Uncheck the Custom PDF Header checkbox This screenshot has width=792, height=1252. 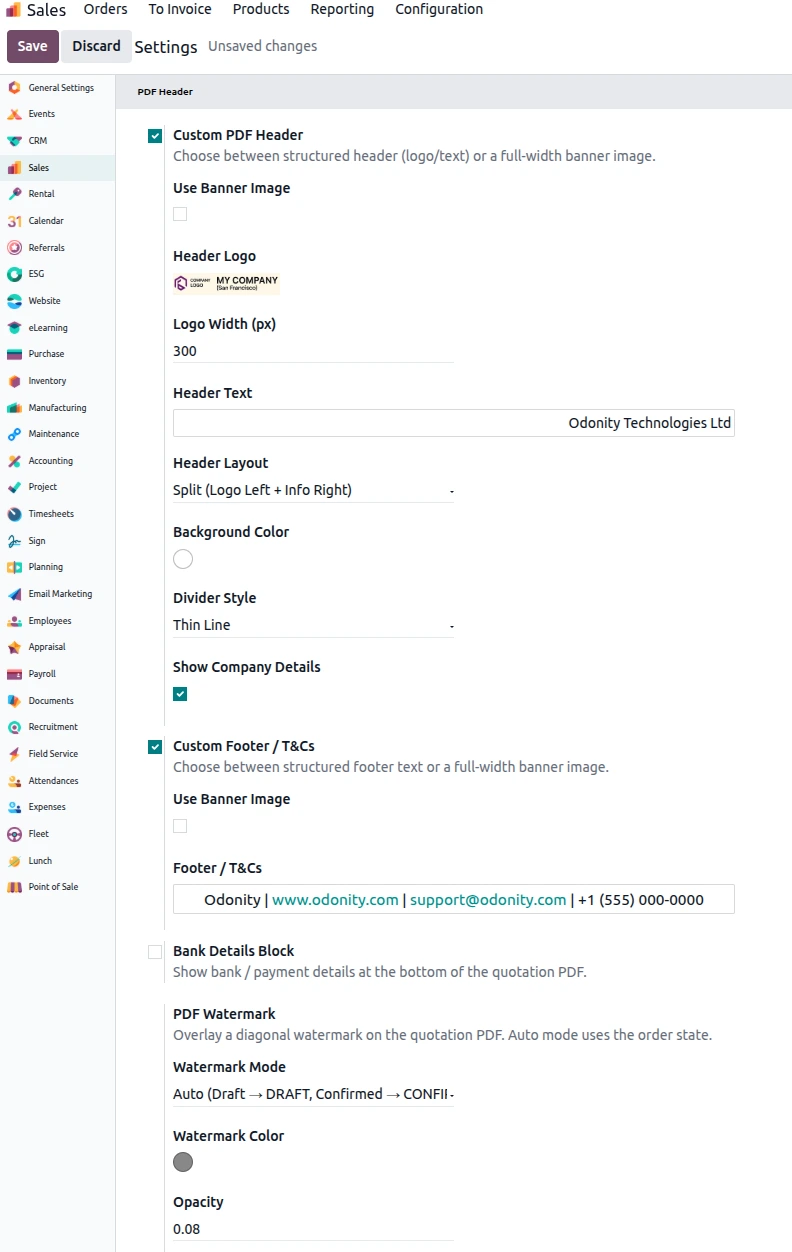(155, 136)
